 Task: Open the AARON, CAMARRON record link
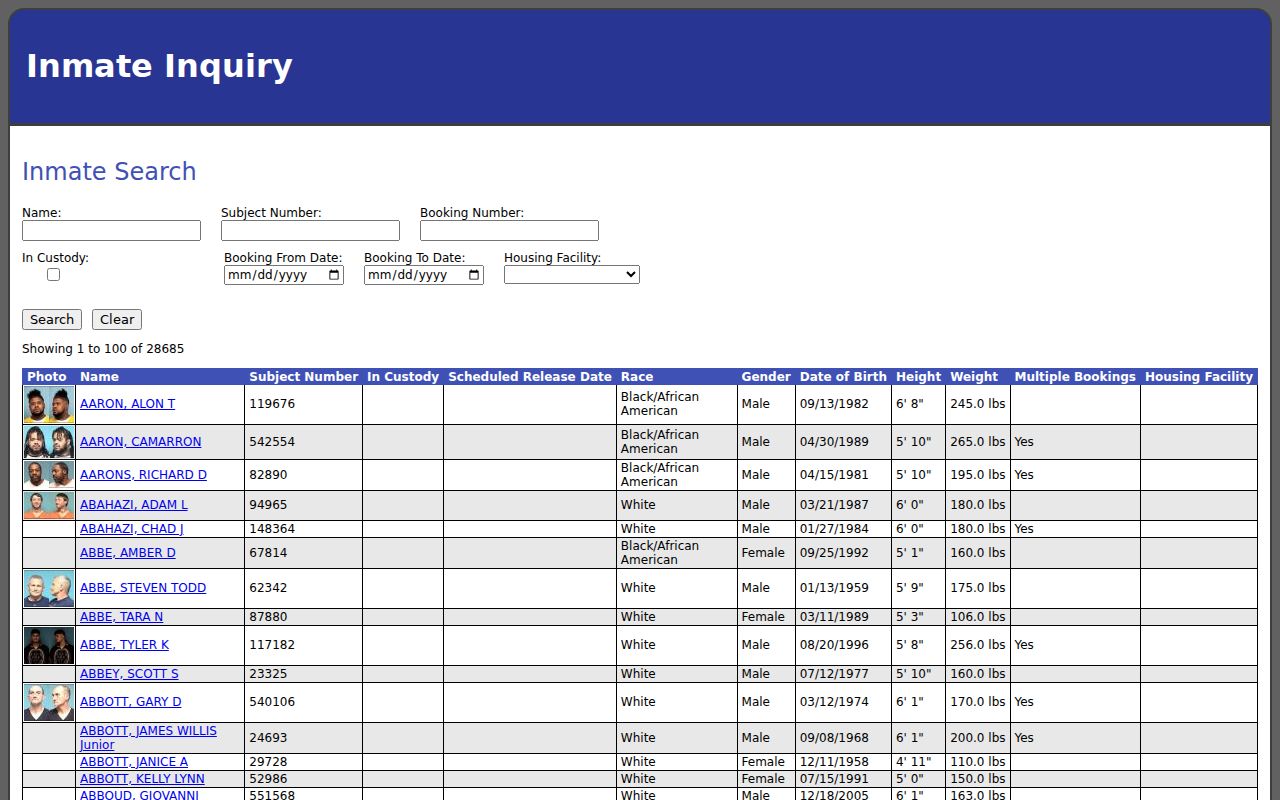pos(140,442)
